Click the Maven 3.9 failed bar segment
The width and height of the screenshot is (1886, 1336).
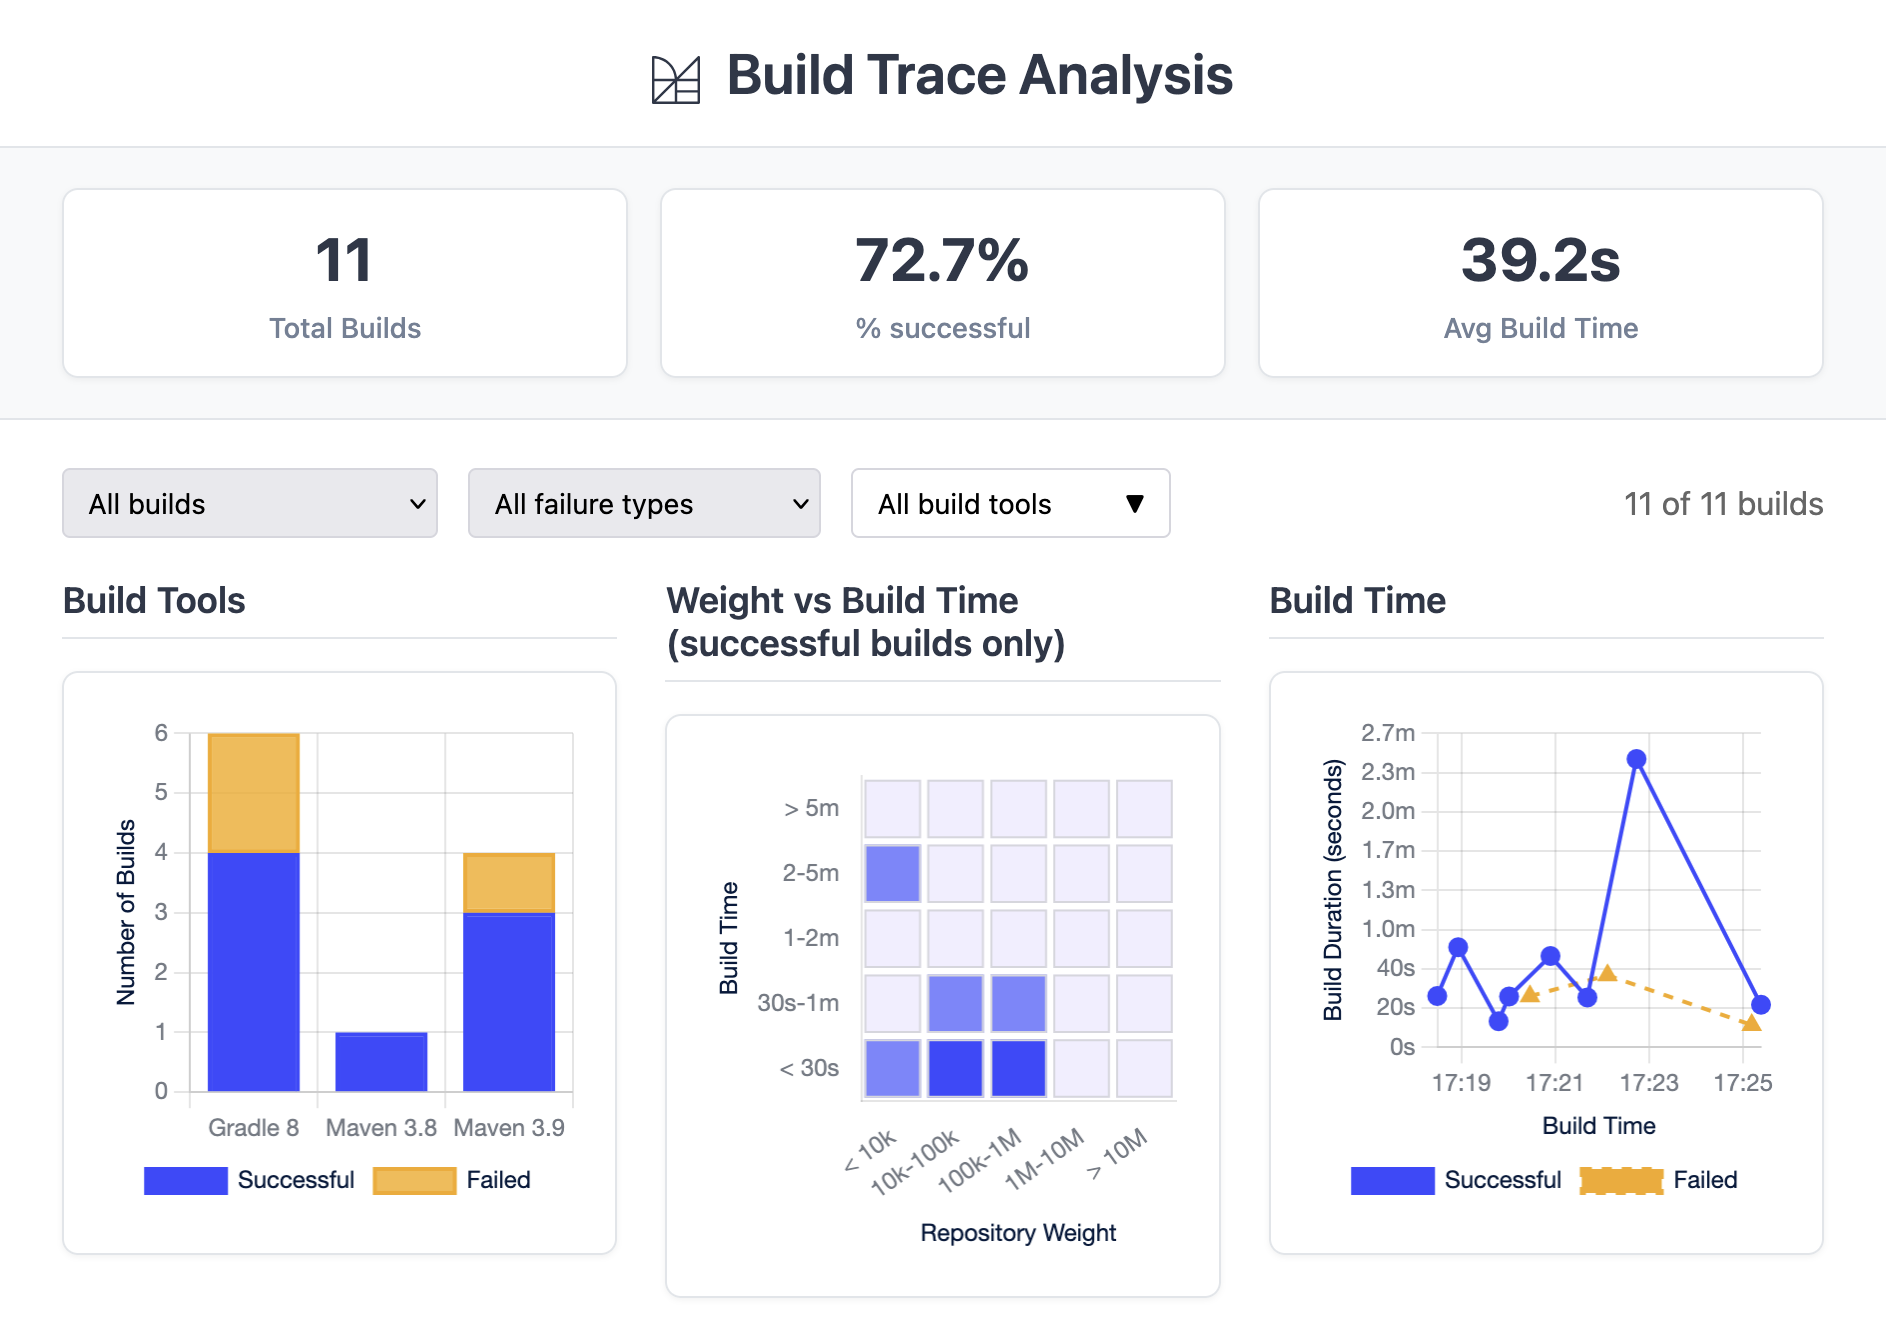click(509, 882)
